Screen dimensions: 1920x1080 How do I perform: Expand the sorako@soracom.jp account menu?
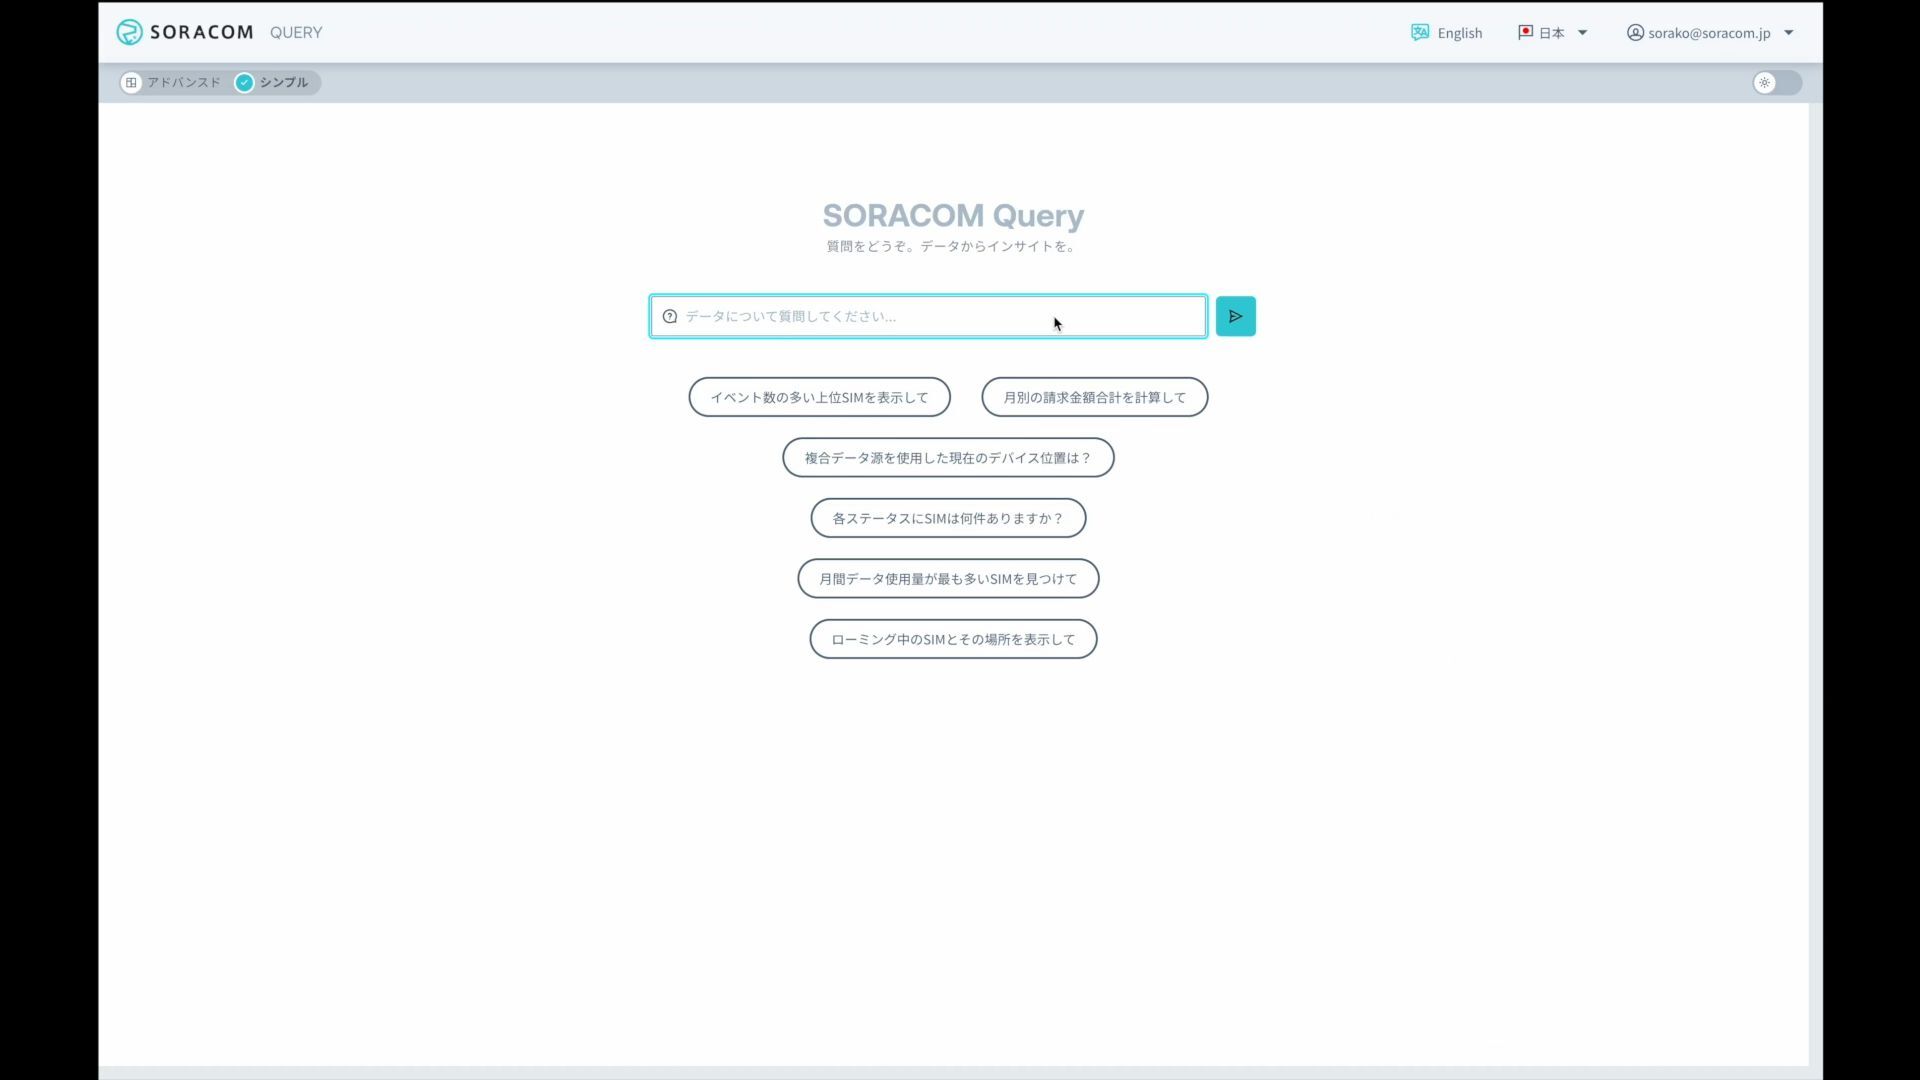1711,32
